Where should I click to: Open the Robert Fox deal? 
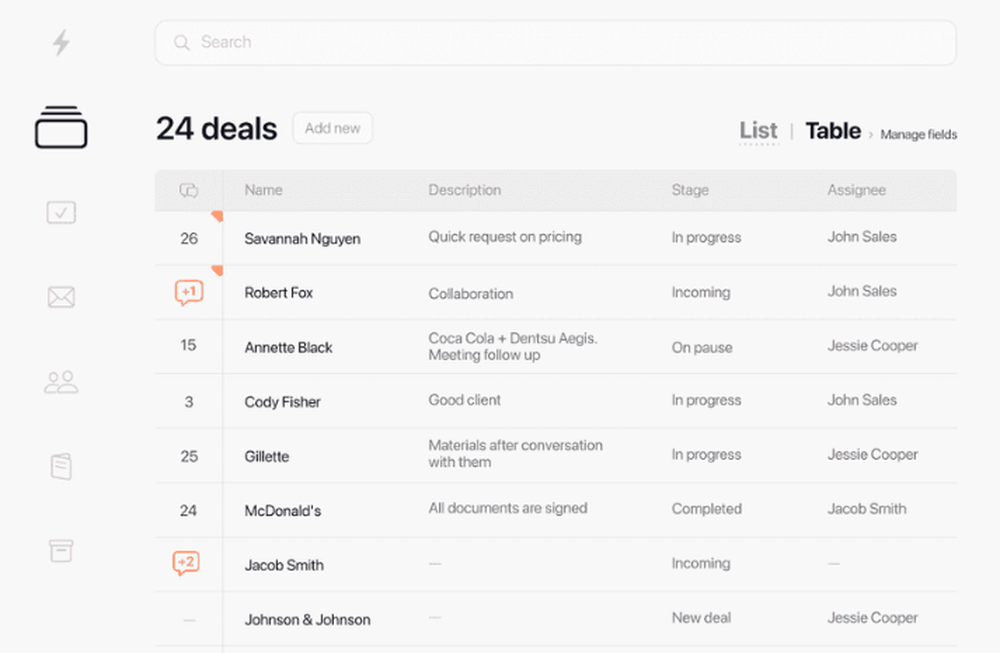[279, 293]
